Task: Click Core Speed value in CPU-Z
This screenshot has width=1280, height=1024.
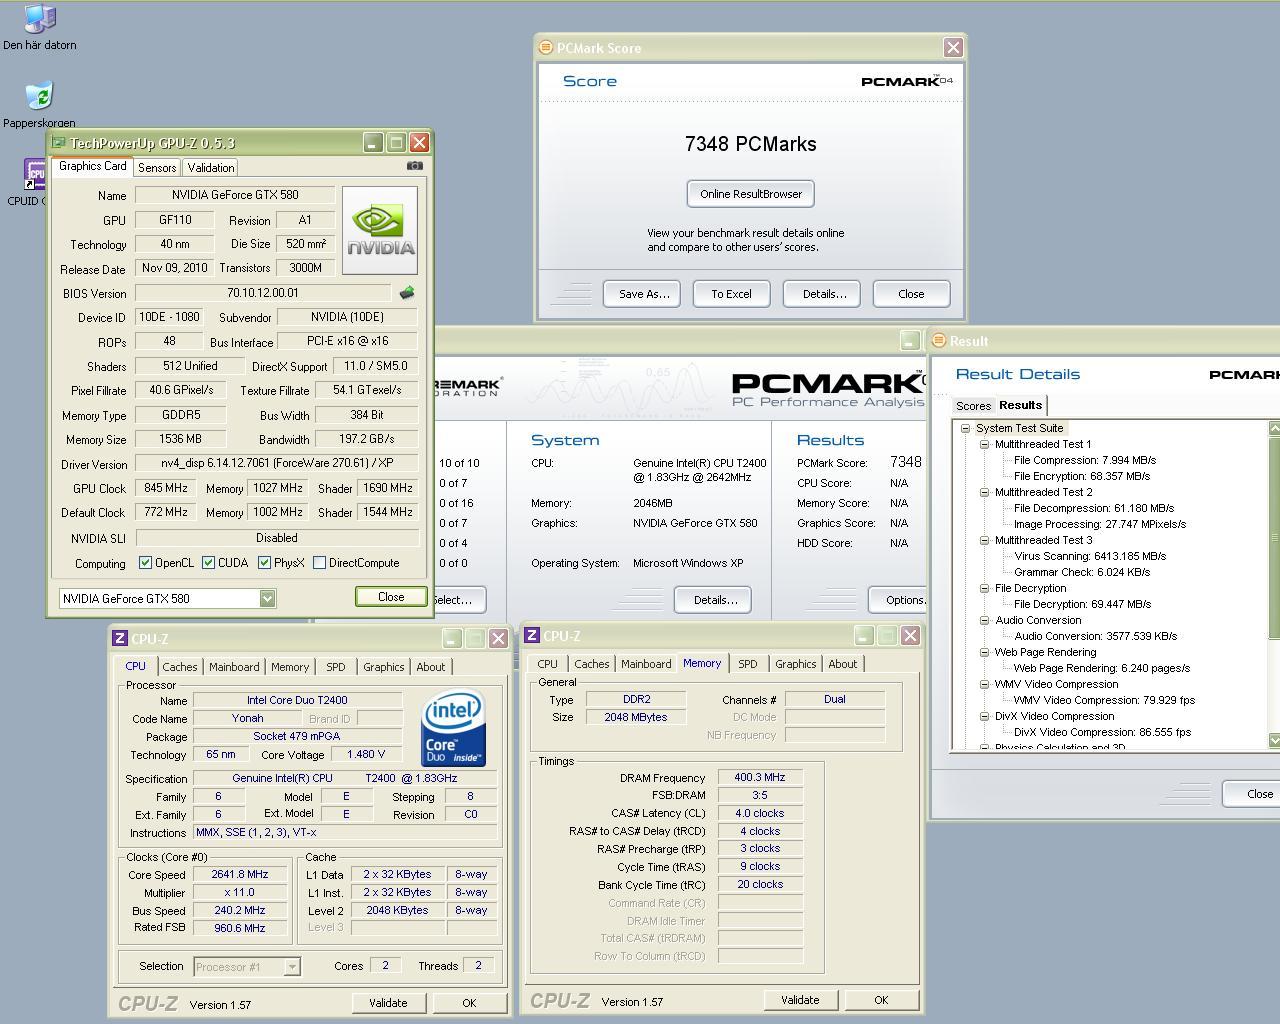Action: pos(240,875)
